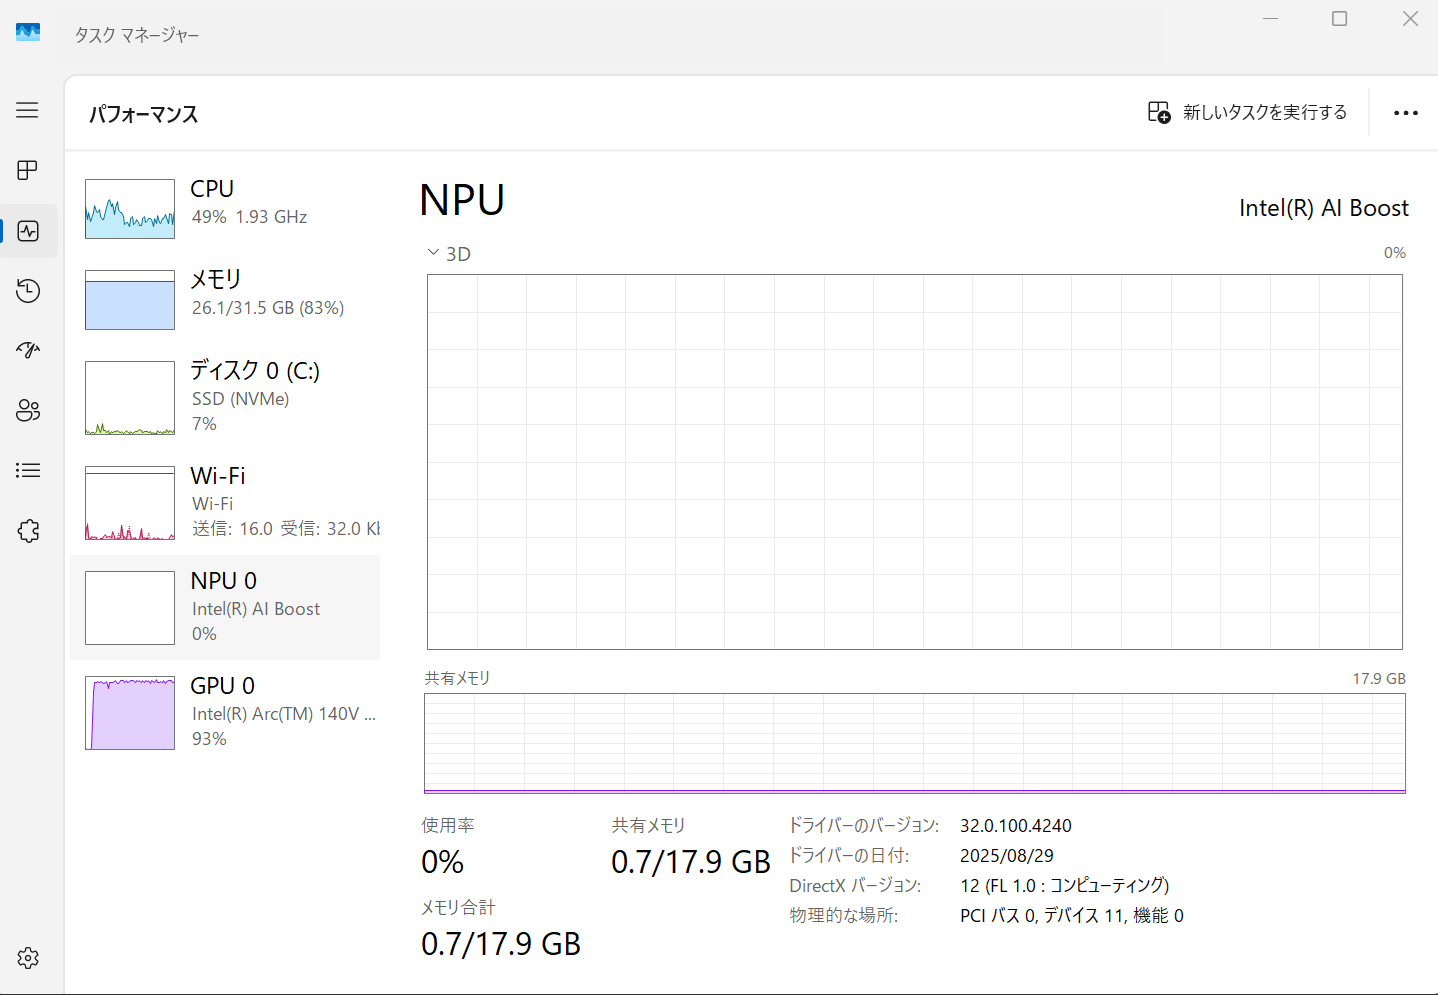Select the NPU 0 Intel AI Boost entry
The height and width of the screenshot is (995, 1438).
225,607
